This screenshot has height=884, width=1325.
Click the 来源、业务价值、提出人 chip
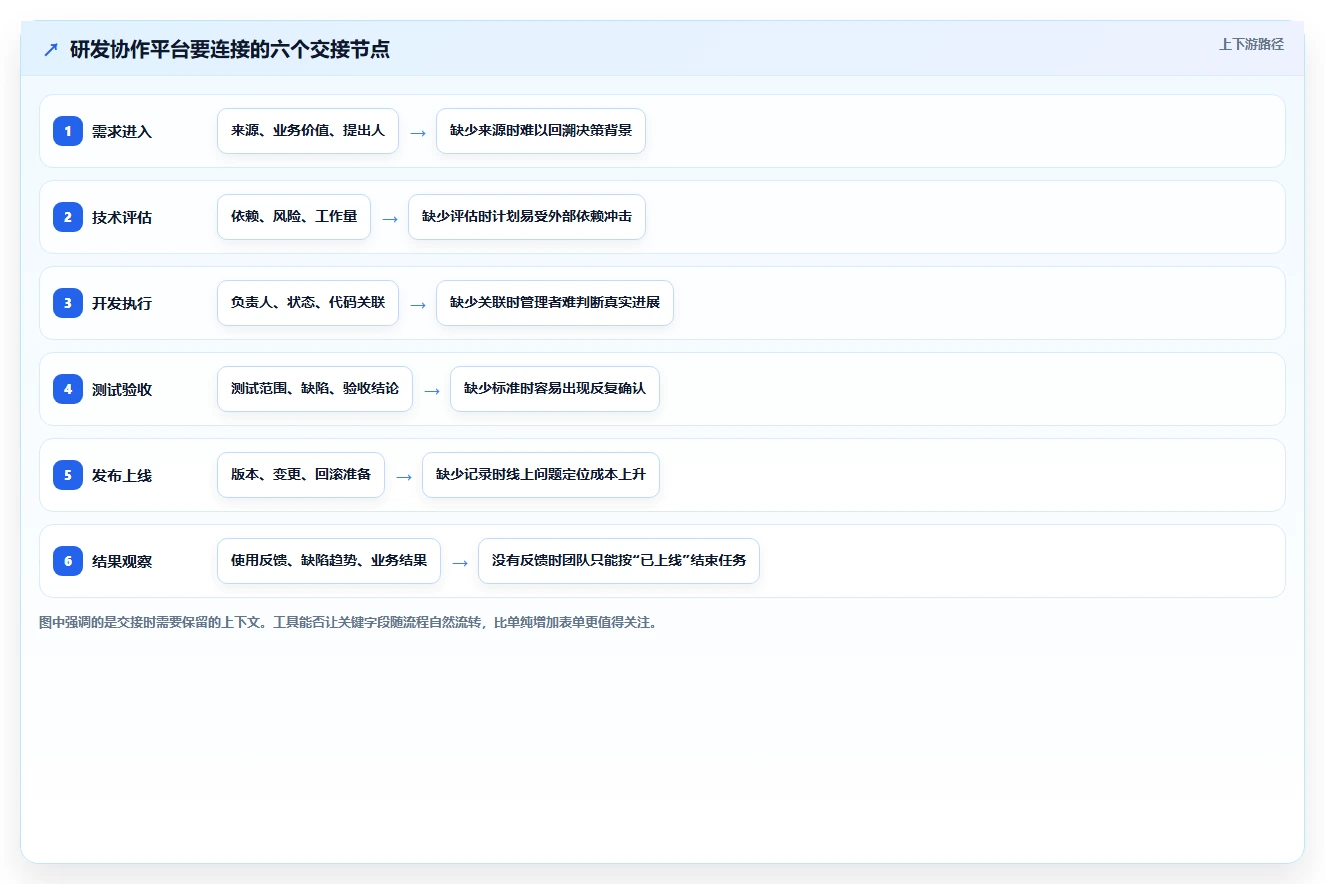[308, 131]
